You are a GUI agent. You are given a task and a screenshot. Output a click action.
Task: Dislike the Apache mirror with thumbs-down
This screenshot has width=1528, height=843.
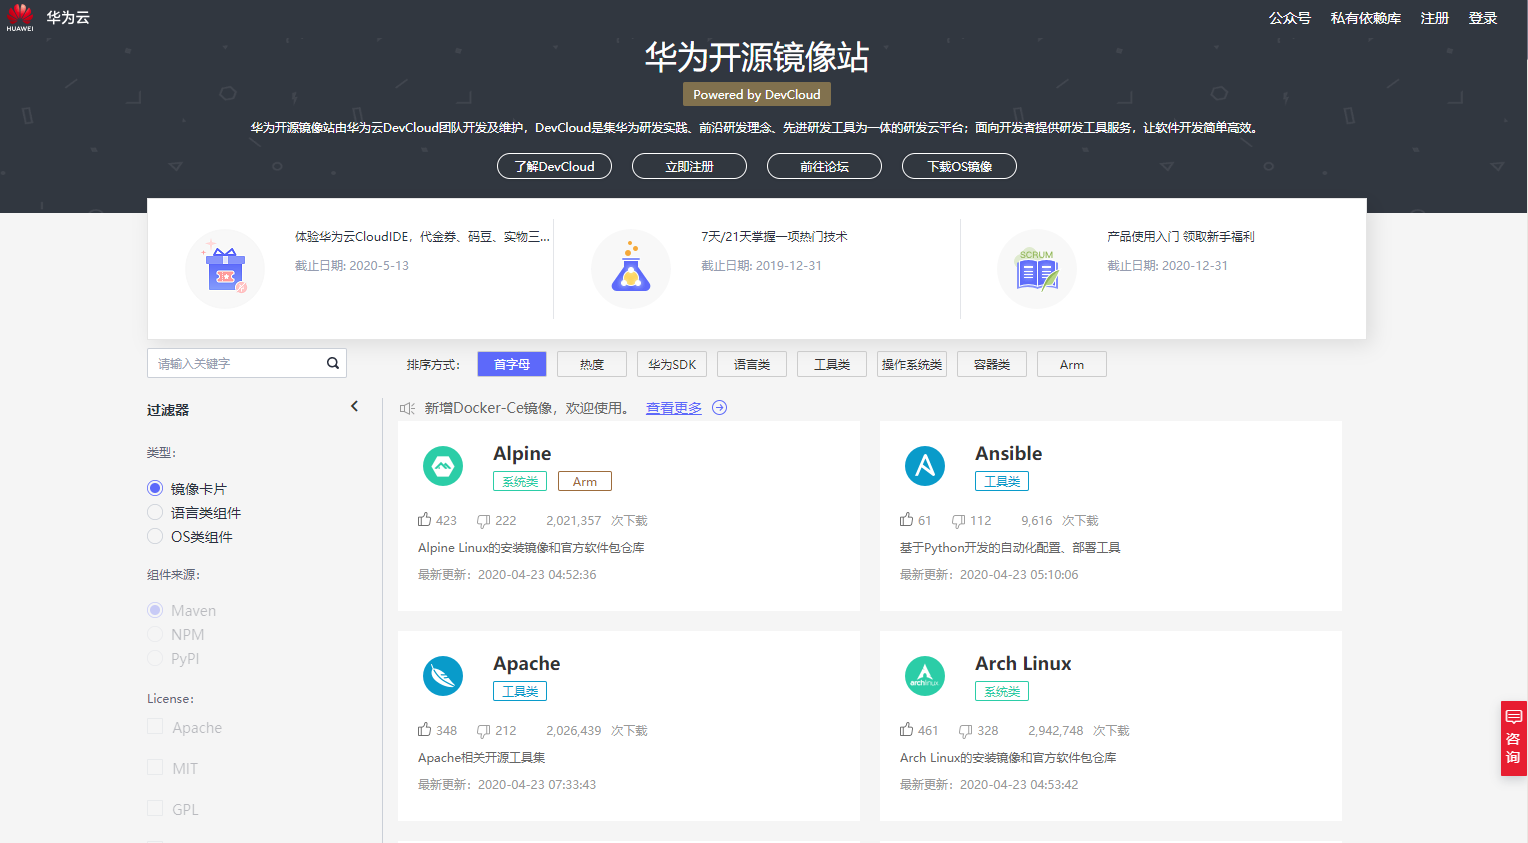click(x=484, y=731)
